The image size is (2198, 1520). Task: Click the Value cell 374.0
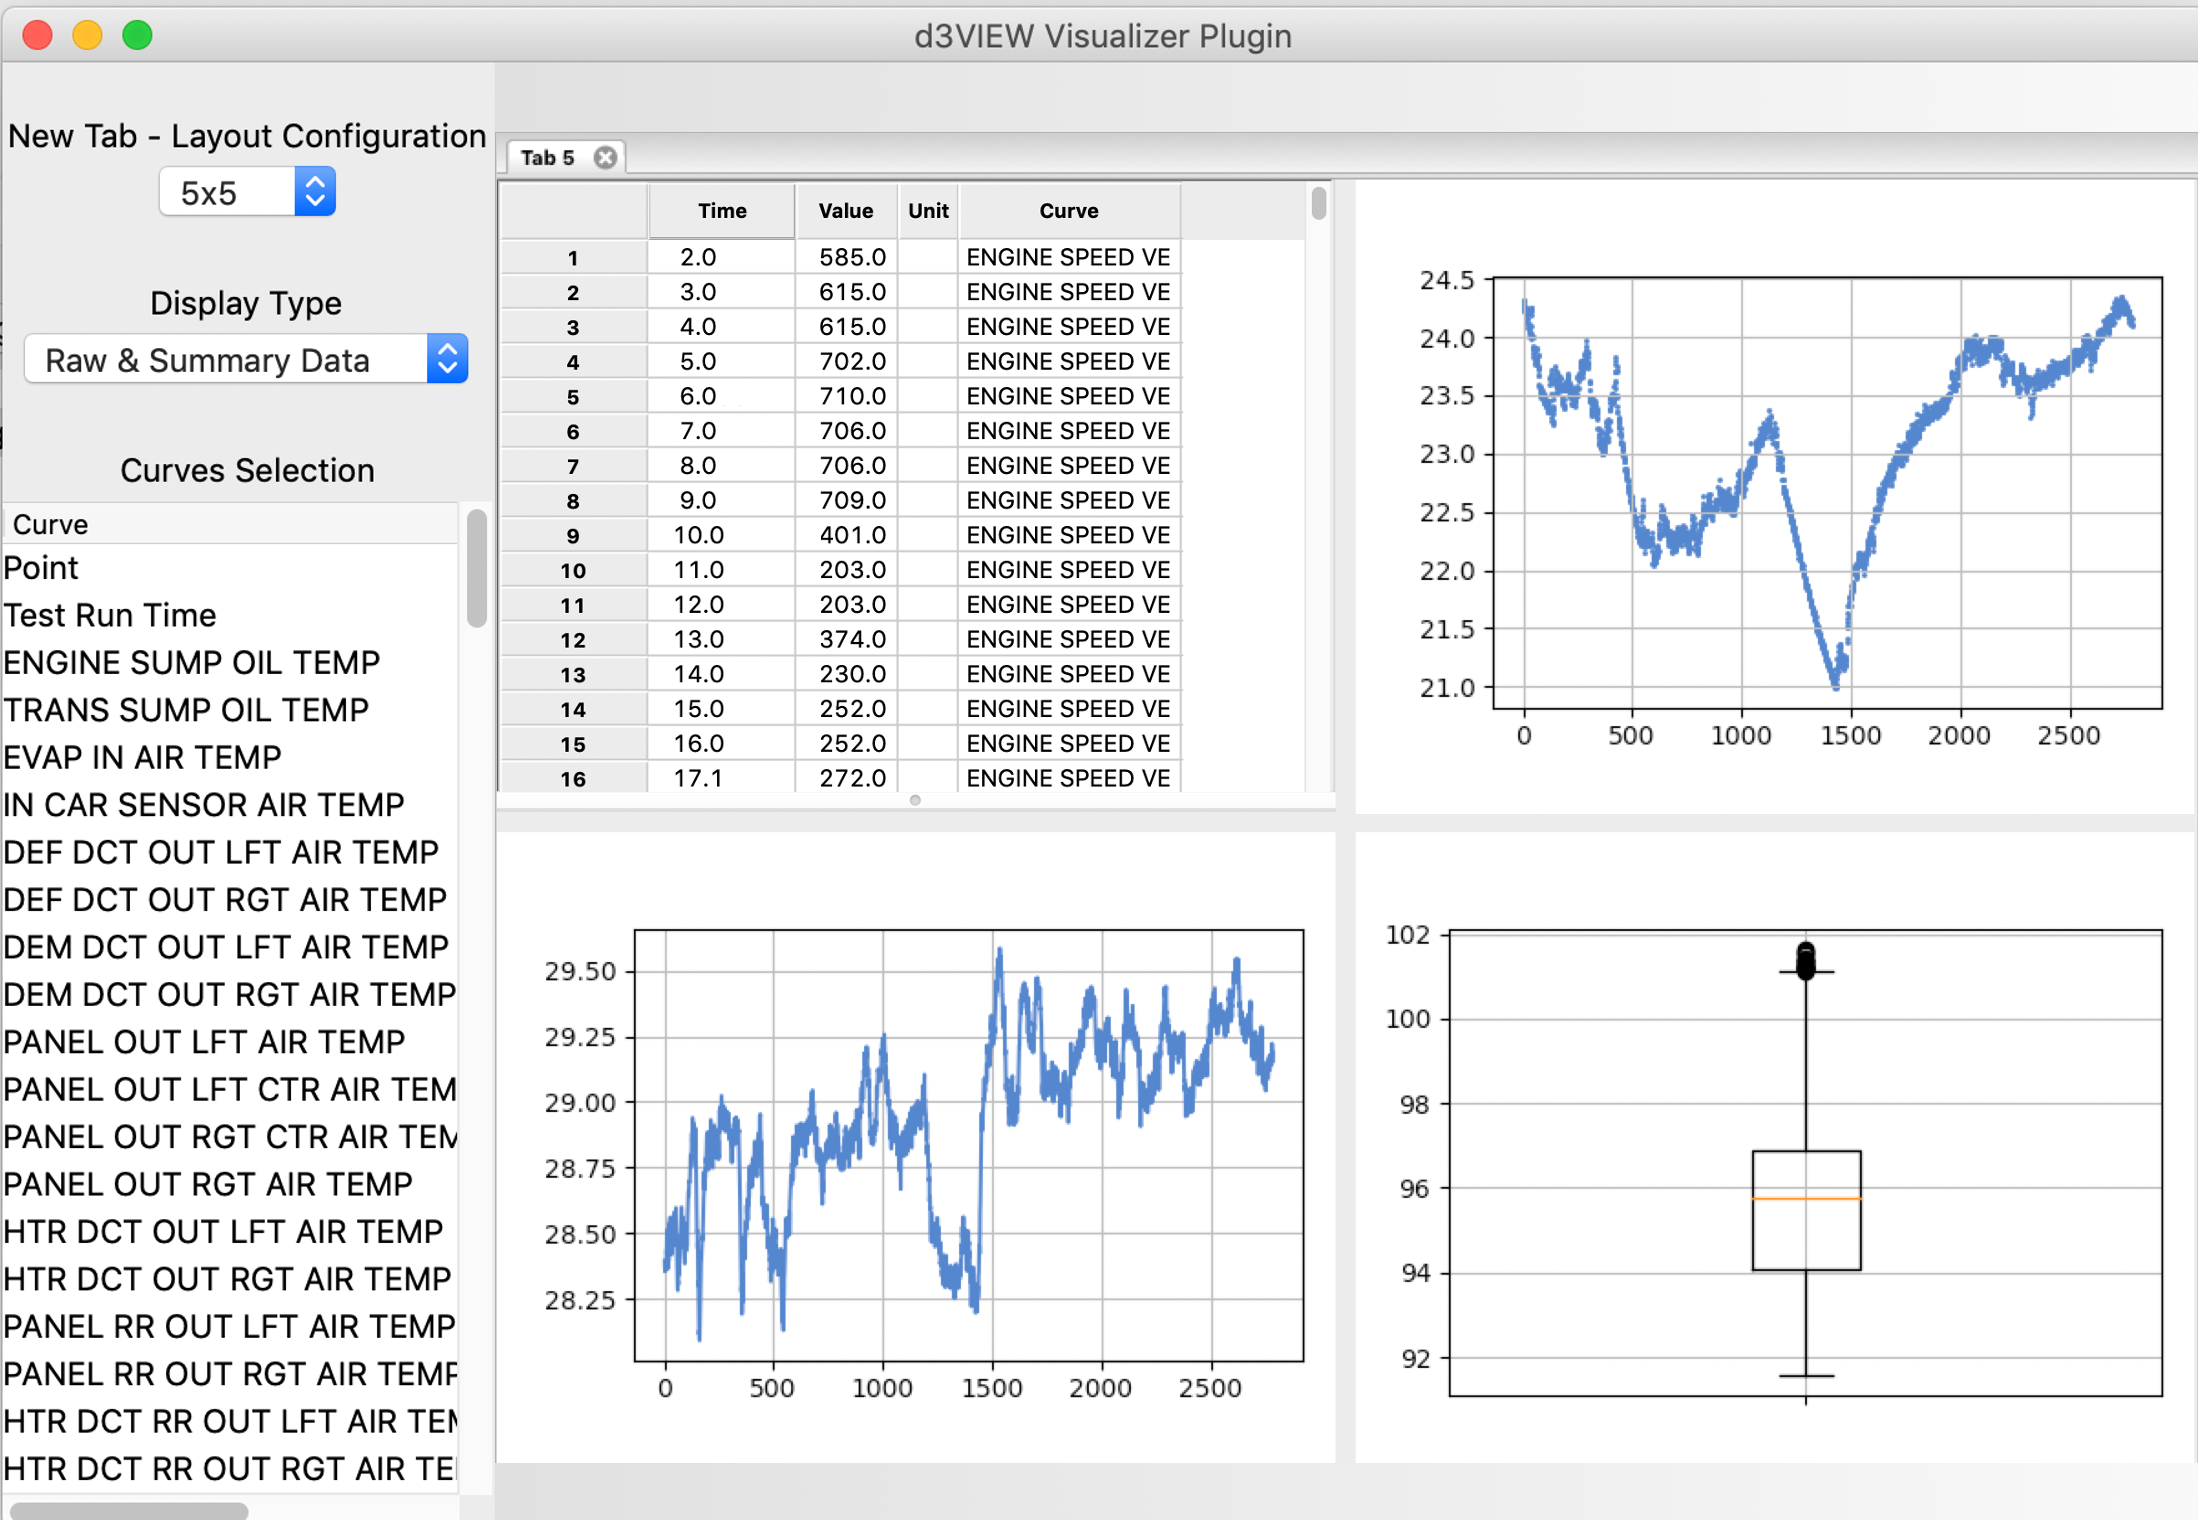[x=847, y=639]
